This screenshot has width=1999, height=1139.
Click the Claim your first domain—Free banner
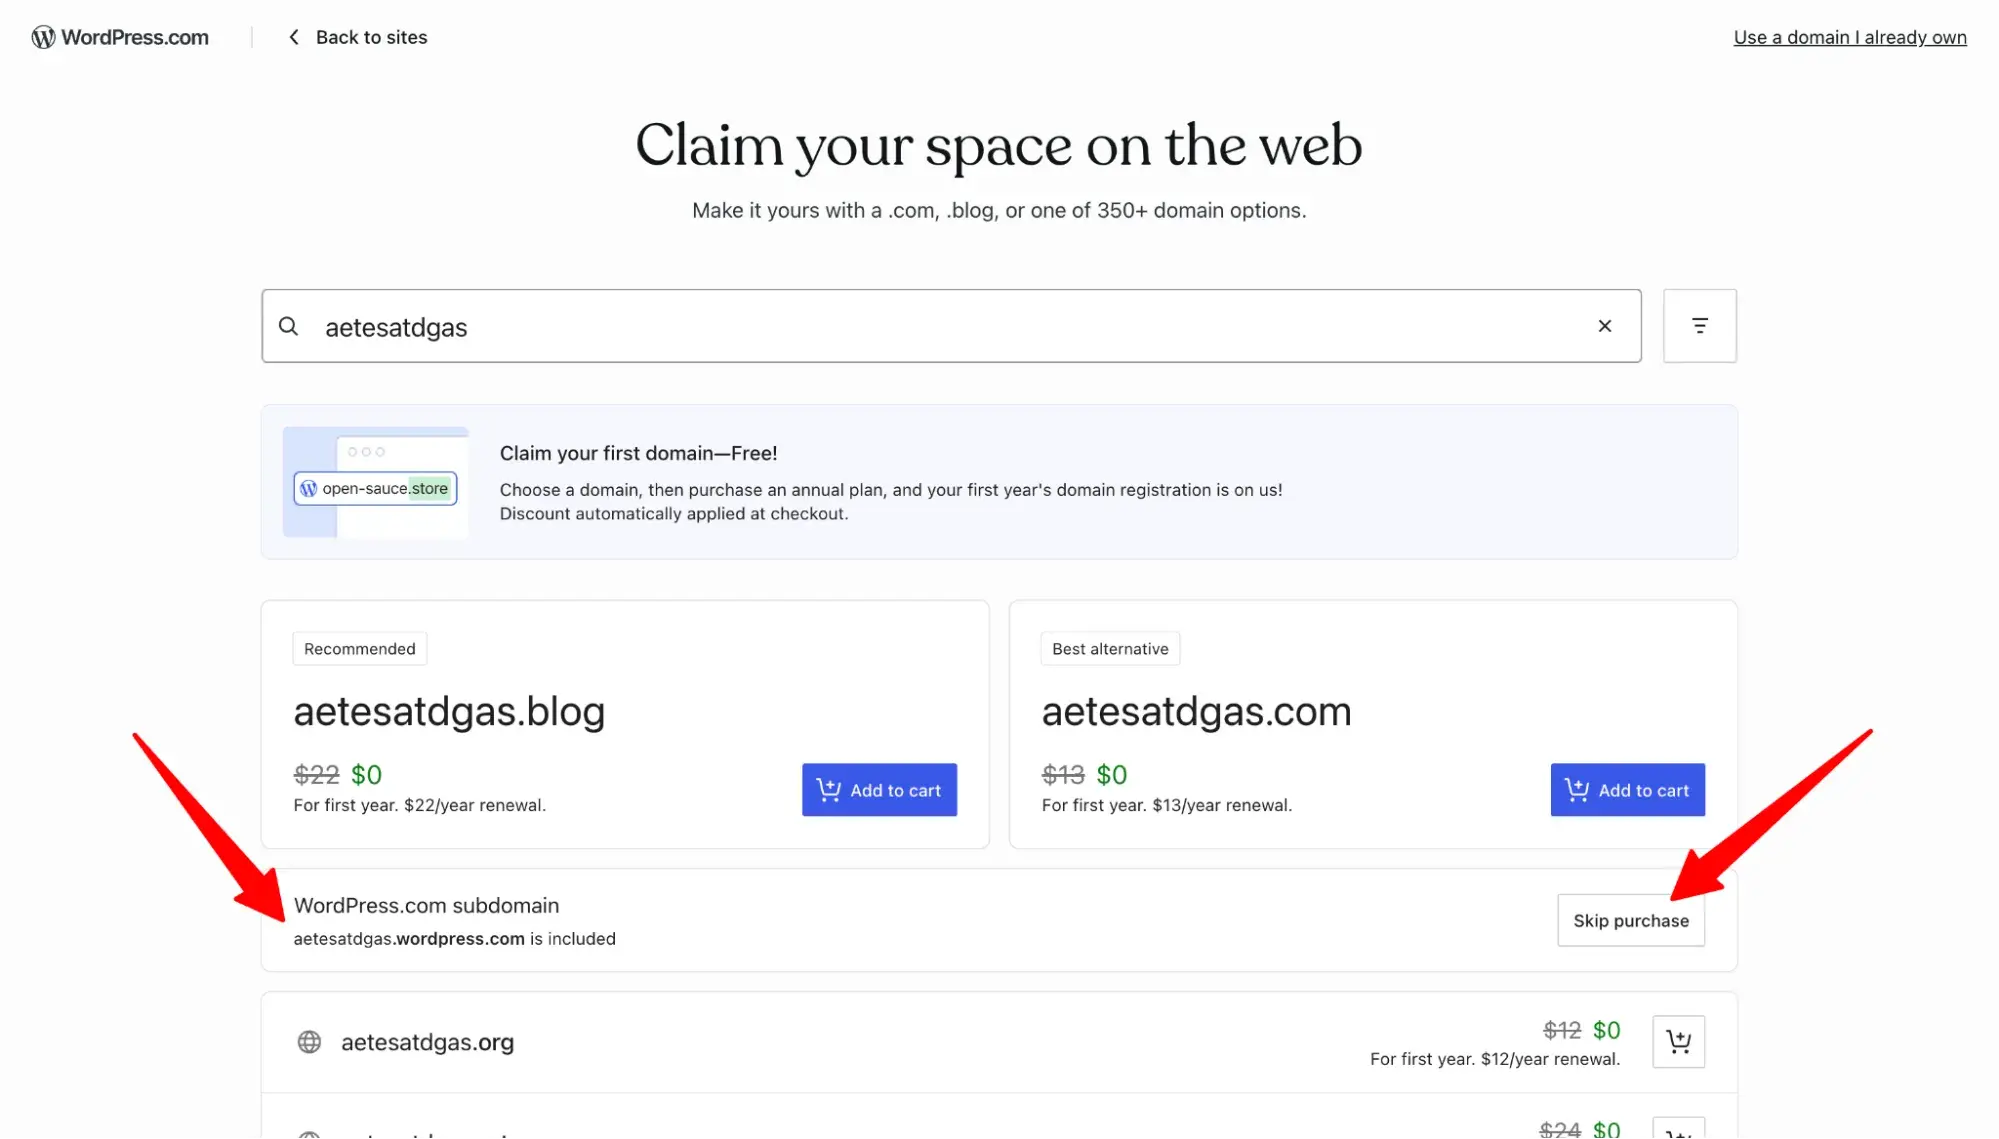998,482
